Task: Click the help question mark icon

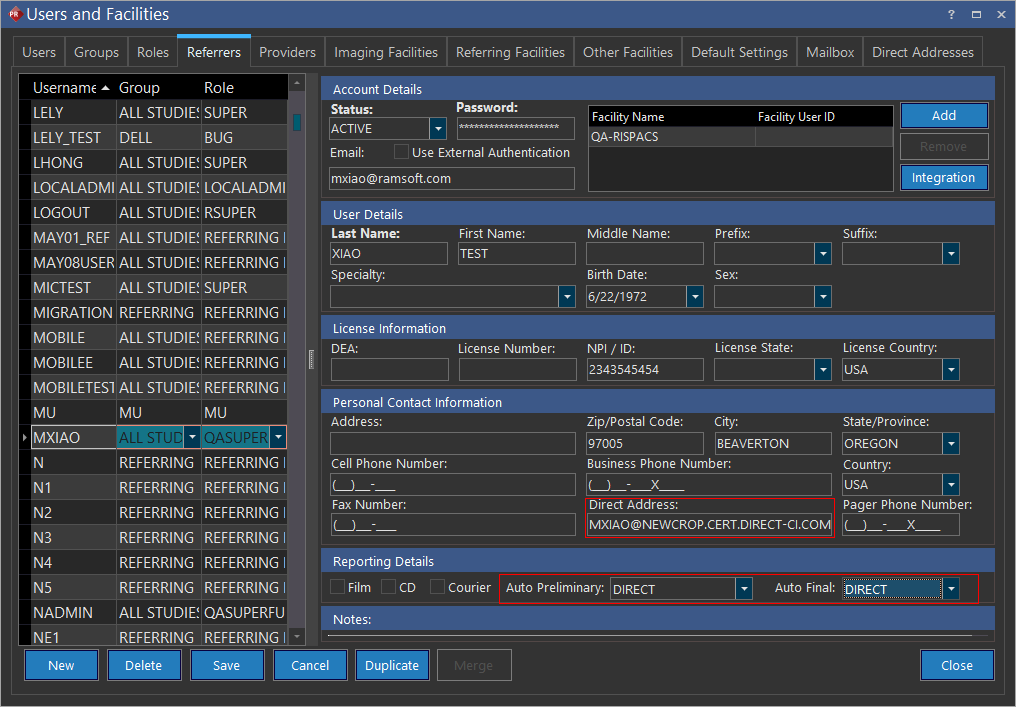Action: click(x=950, y=14)
